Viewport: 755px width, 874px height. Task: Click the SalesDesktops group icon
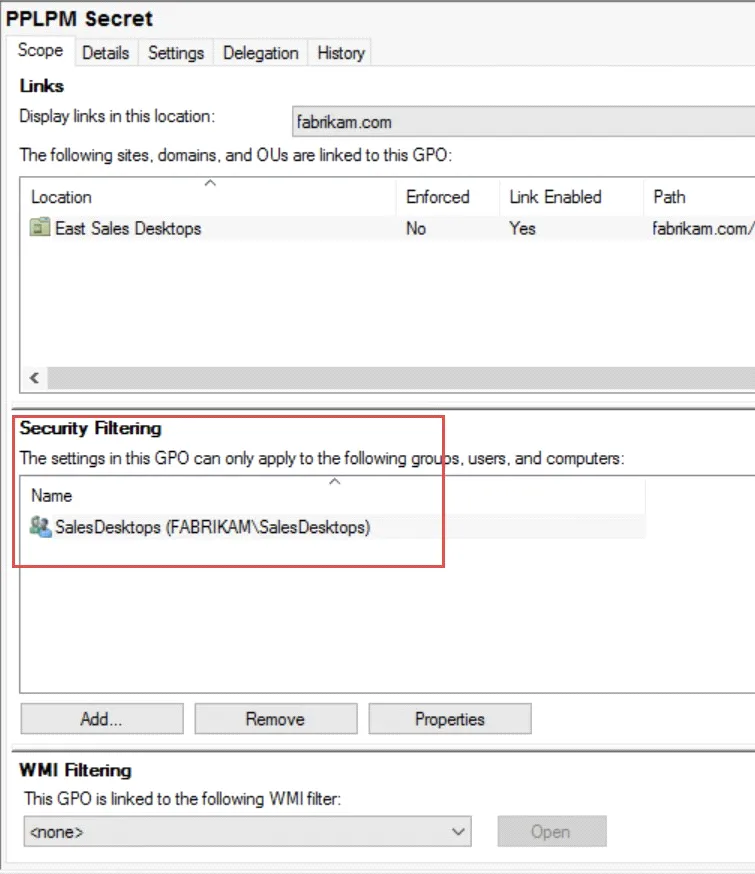click(x=41, y=527)
